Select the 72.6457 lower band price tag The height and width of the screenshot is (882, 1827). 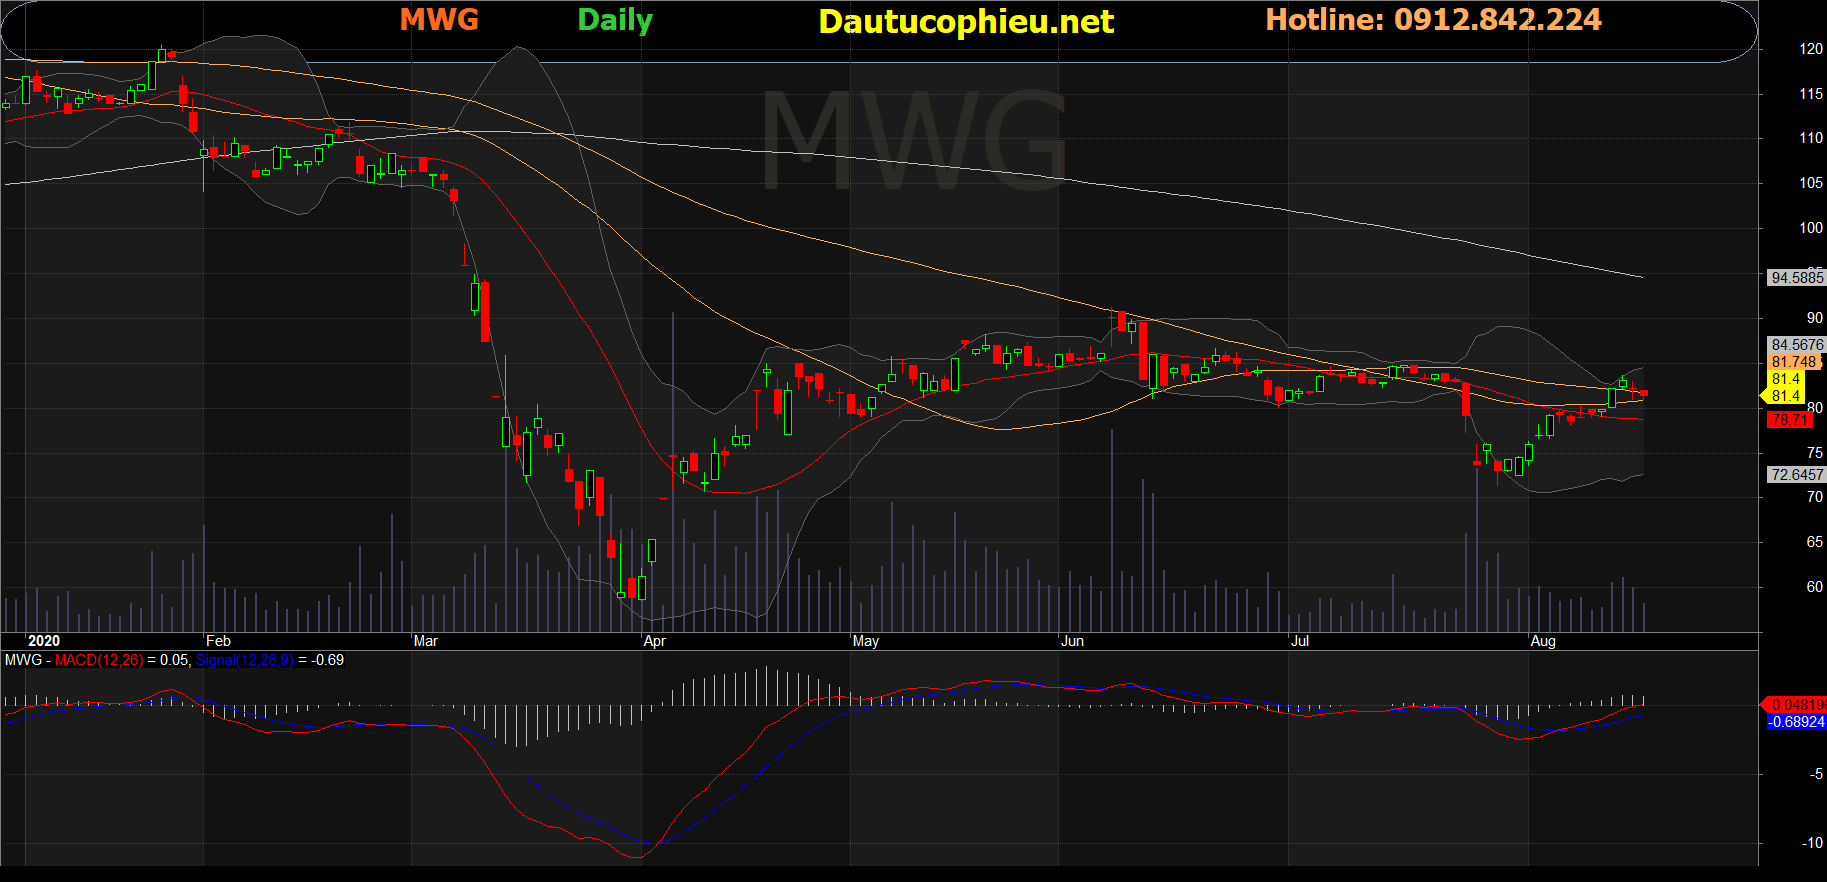(1797, 475)
